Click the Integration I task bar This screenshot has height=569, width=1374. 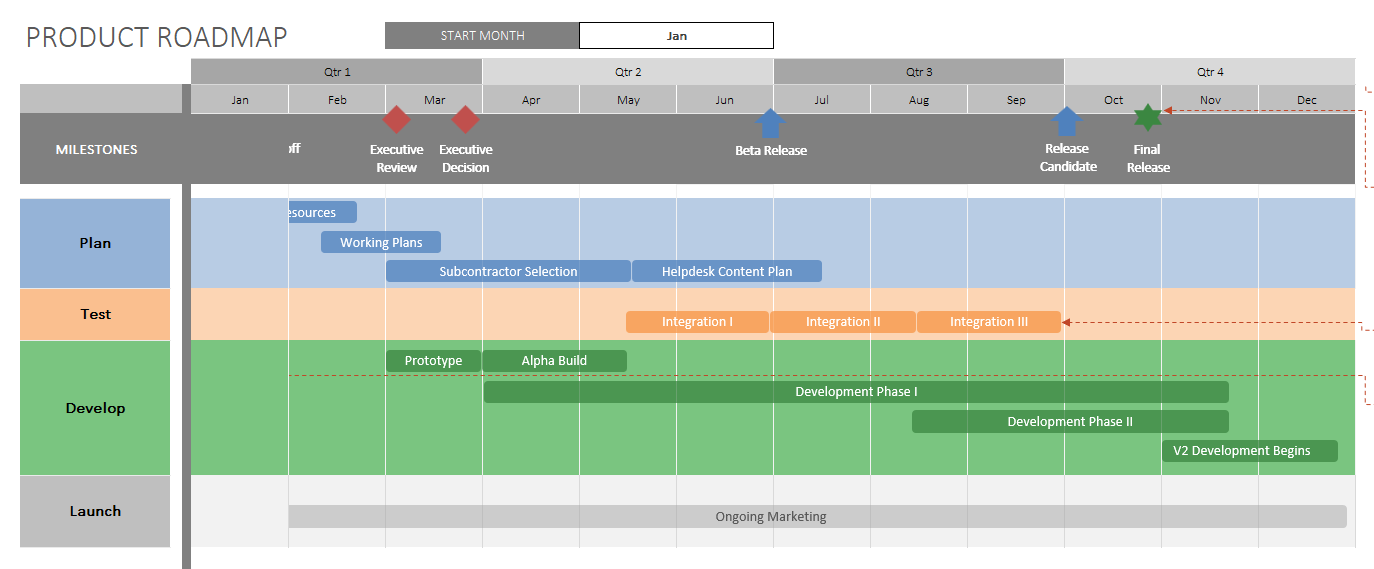click(x=697, y=322)
